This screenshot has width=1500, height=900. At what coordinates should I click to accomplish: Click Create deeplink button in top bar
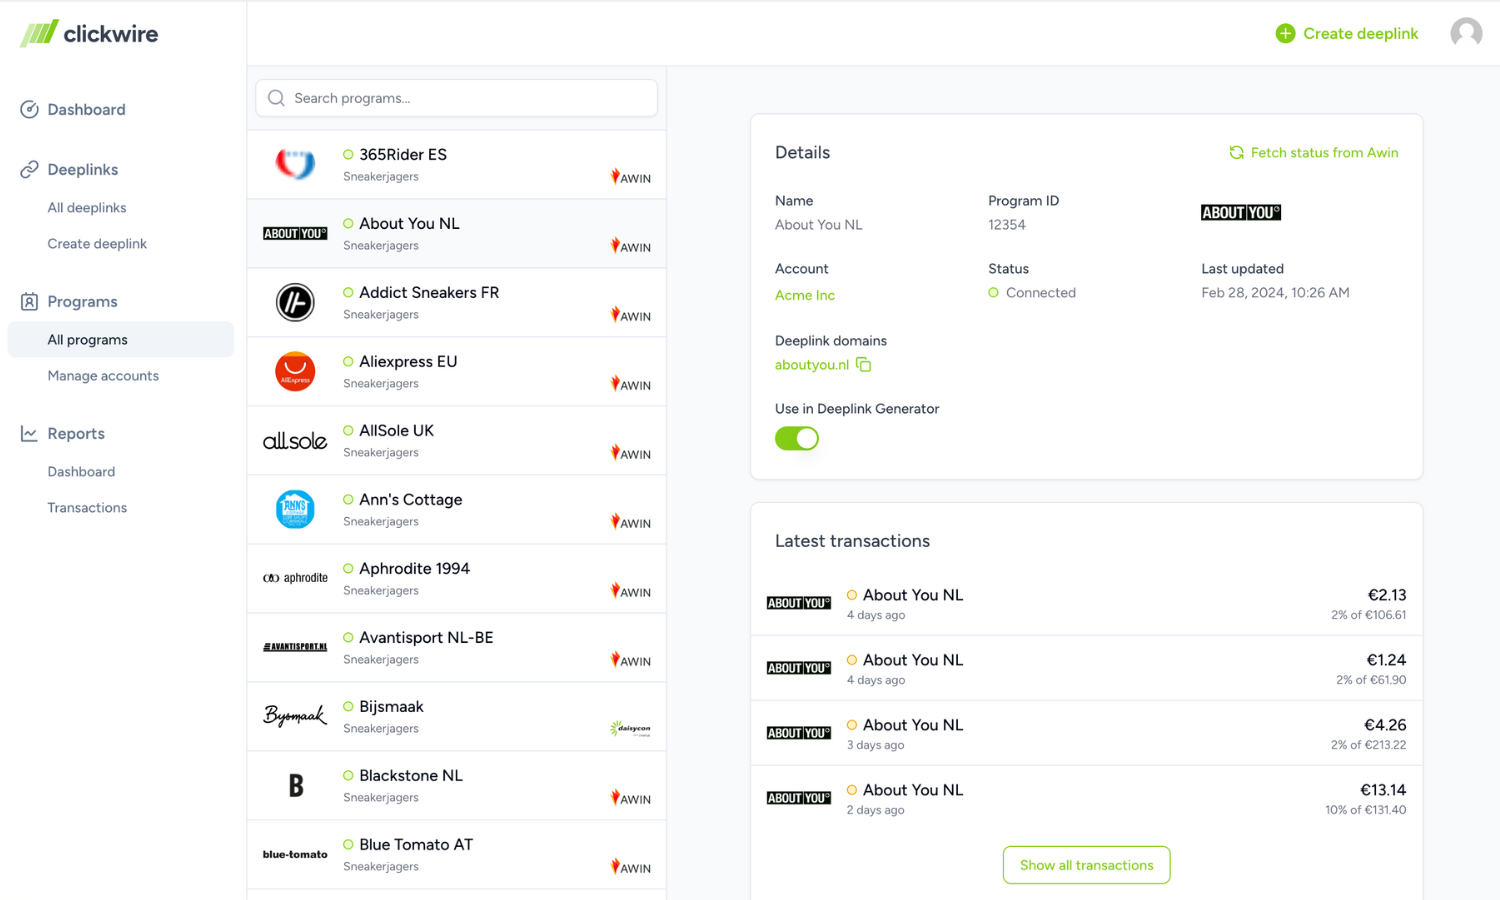click(x=1347, y=34)
